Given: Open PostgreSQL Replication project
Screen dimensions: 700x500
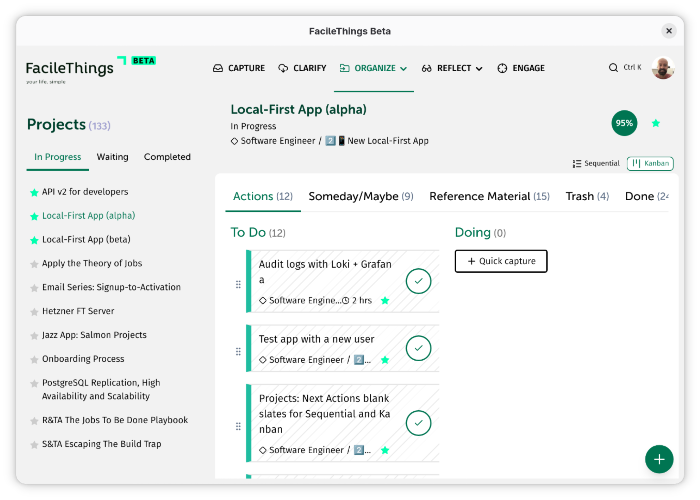Looking at the screenshot, I should 101,390.
